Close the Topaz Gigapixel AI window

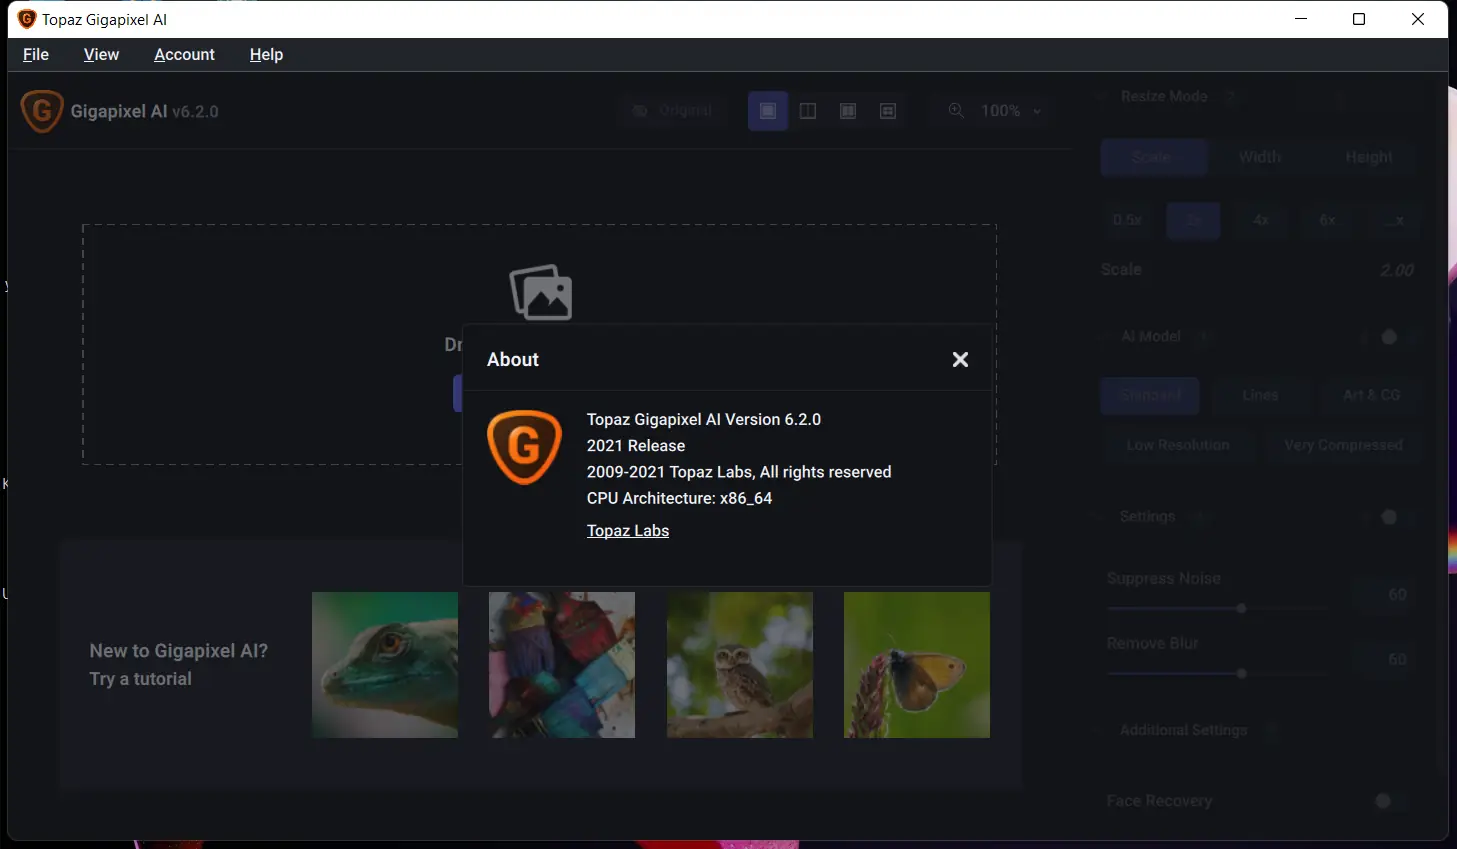coord(1418,19)
